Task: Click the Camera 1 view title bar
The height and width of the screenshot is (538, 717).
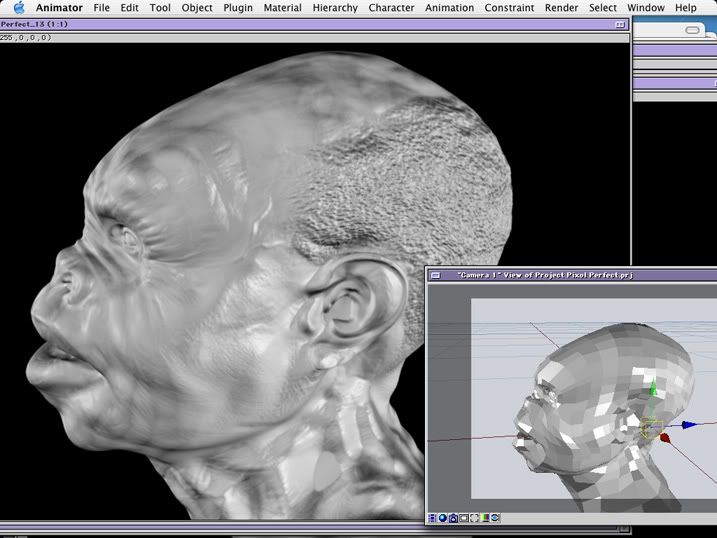Action: pos(545,274)
